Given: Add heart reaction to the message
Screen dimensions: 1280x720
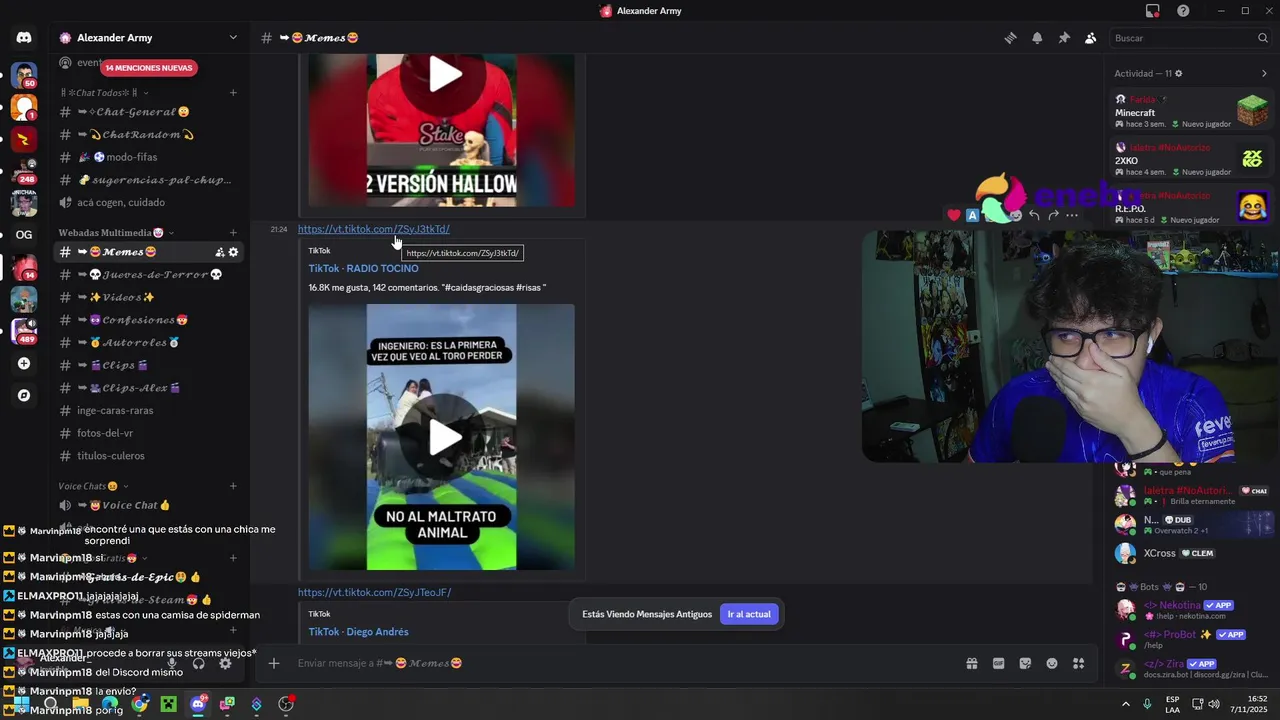Looking at the screenshot, I should click(x=954, y=215).
